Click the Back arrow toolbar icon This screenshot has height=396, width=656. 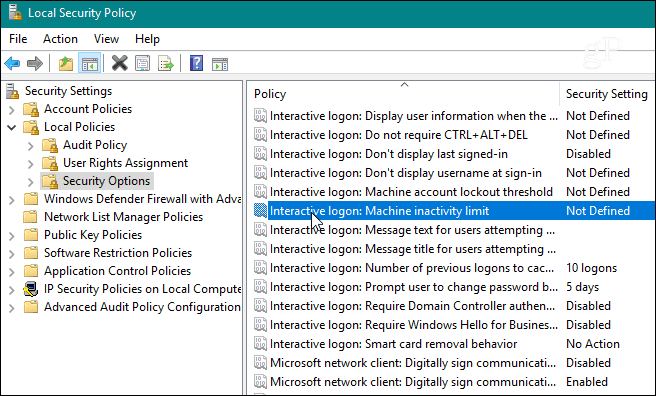pyautogui.click(x=13, y=64)
